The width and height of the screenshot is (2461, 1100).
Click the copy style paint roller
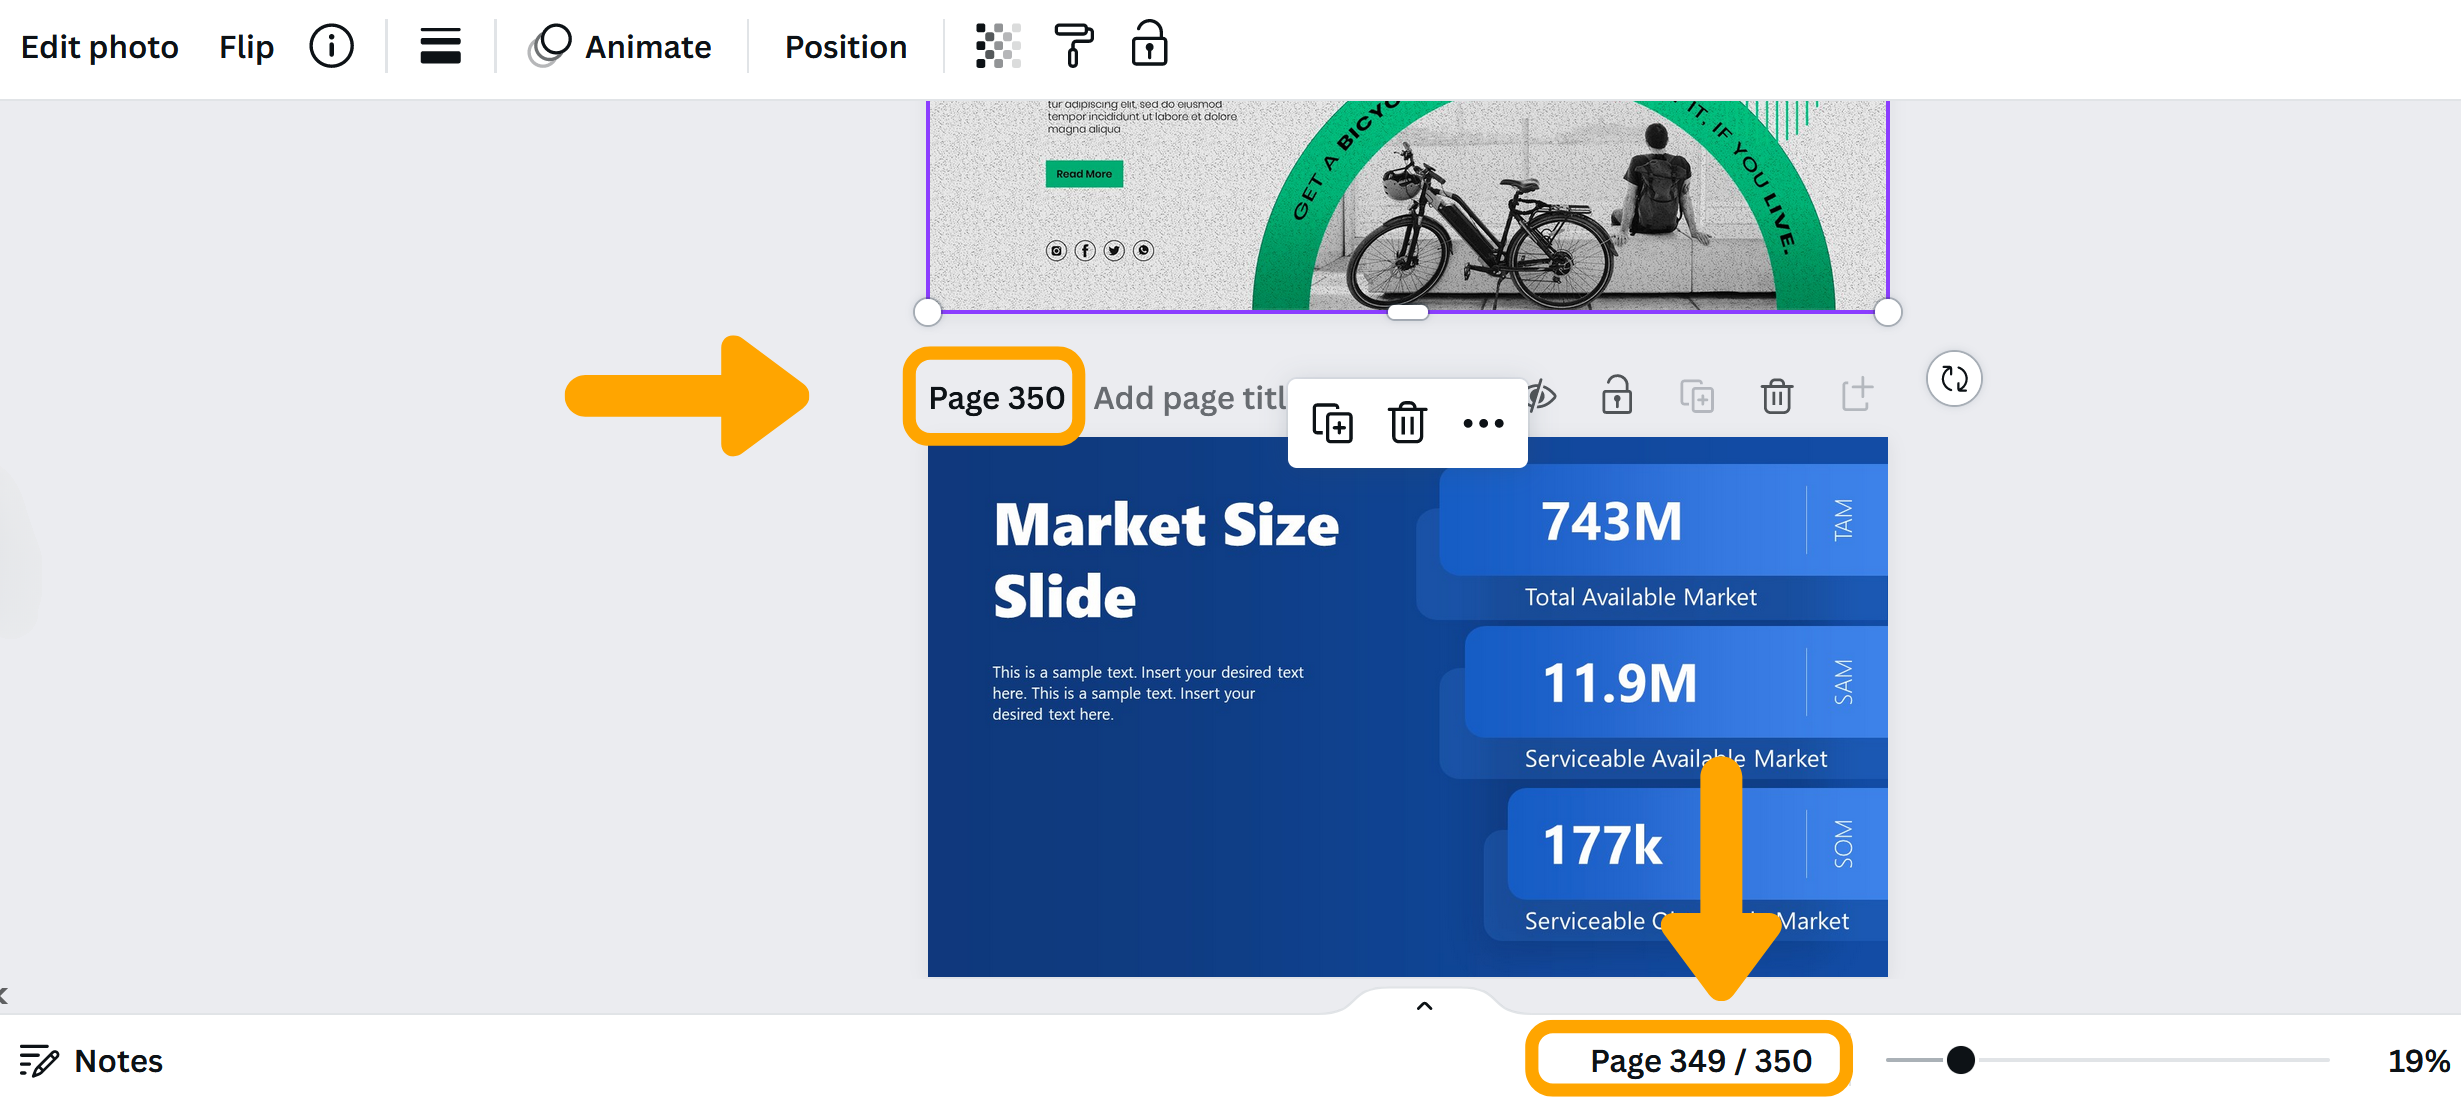click(x=1074, y=46)
